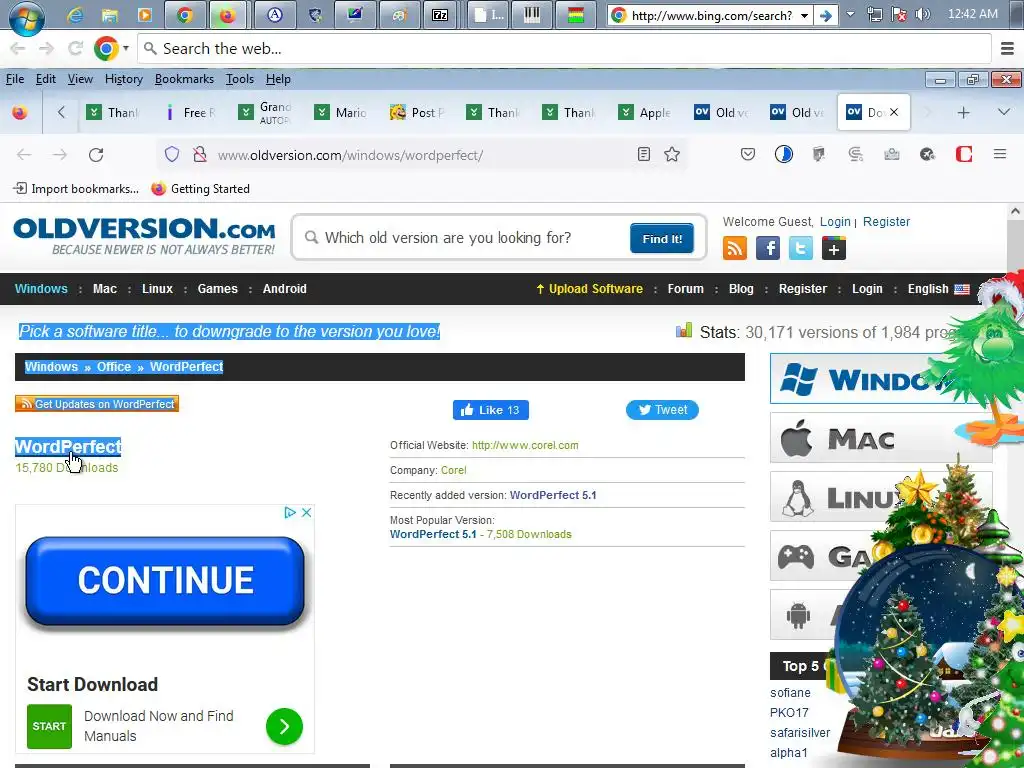Bookmark this page with the star
The height and width of the screenshot is (768, 1024).
tap(672, 154)
